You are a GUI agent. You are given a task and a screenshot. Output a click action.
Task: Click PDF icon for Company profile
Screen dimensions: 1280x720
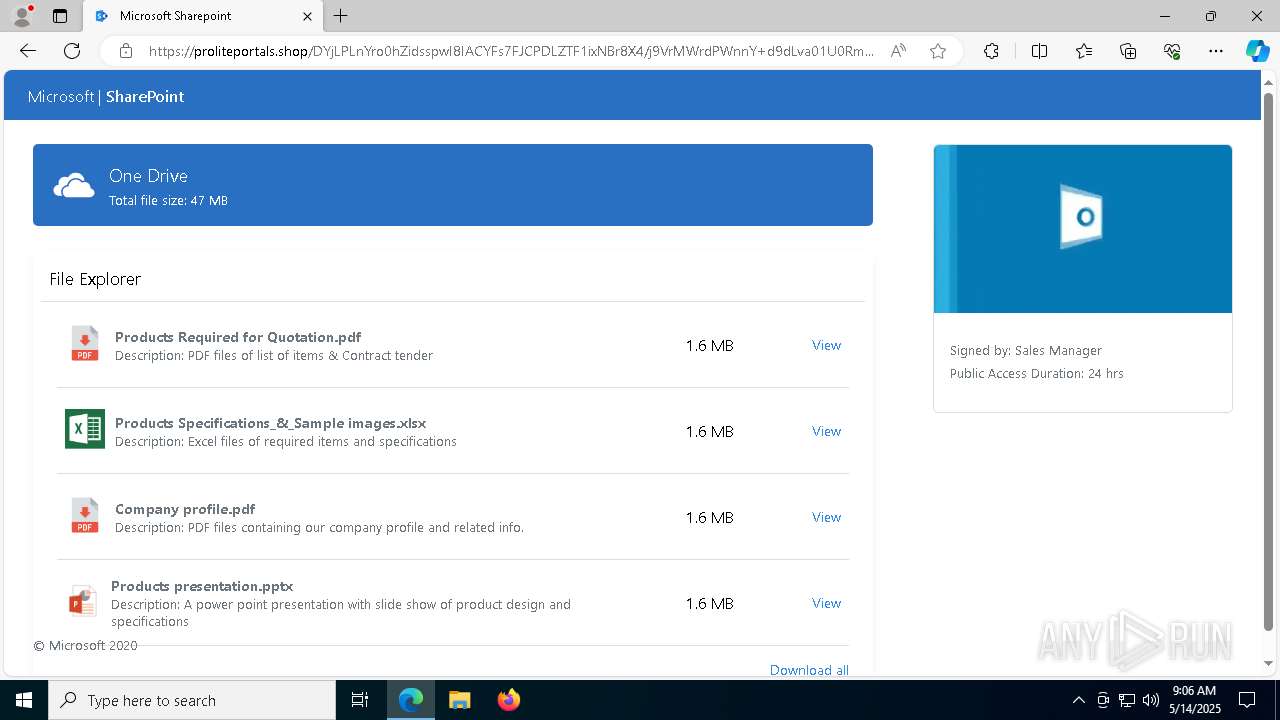coord(85,516)
